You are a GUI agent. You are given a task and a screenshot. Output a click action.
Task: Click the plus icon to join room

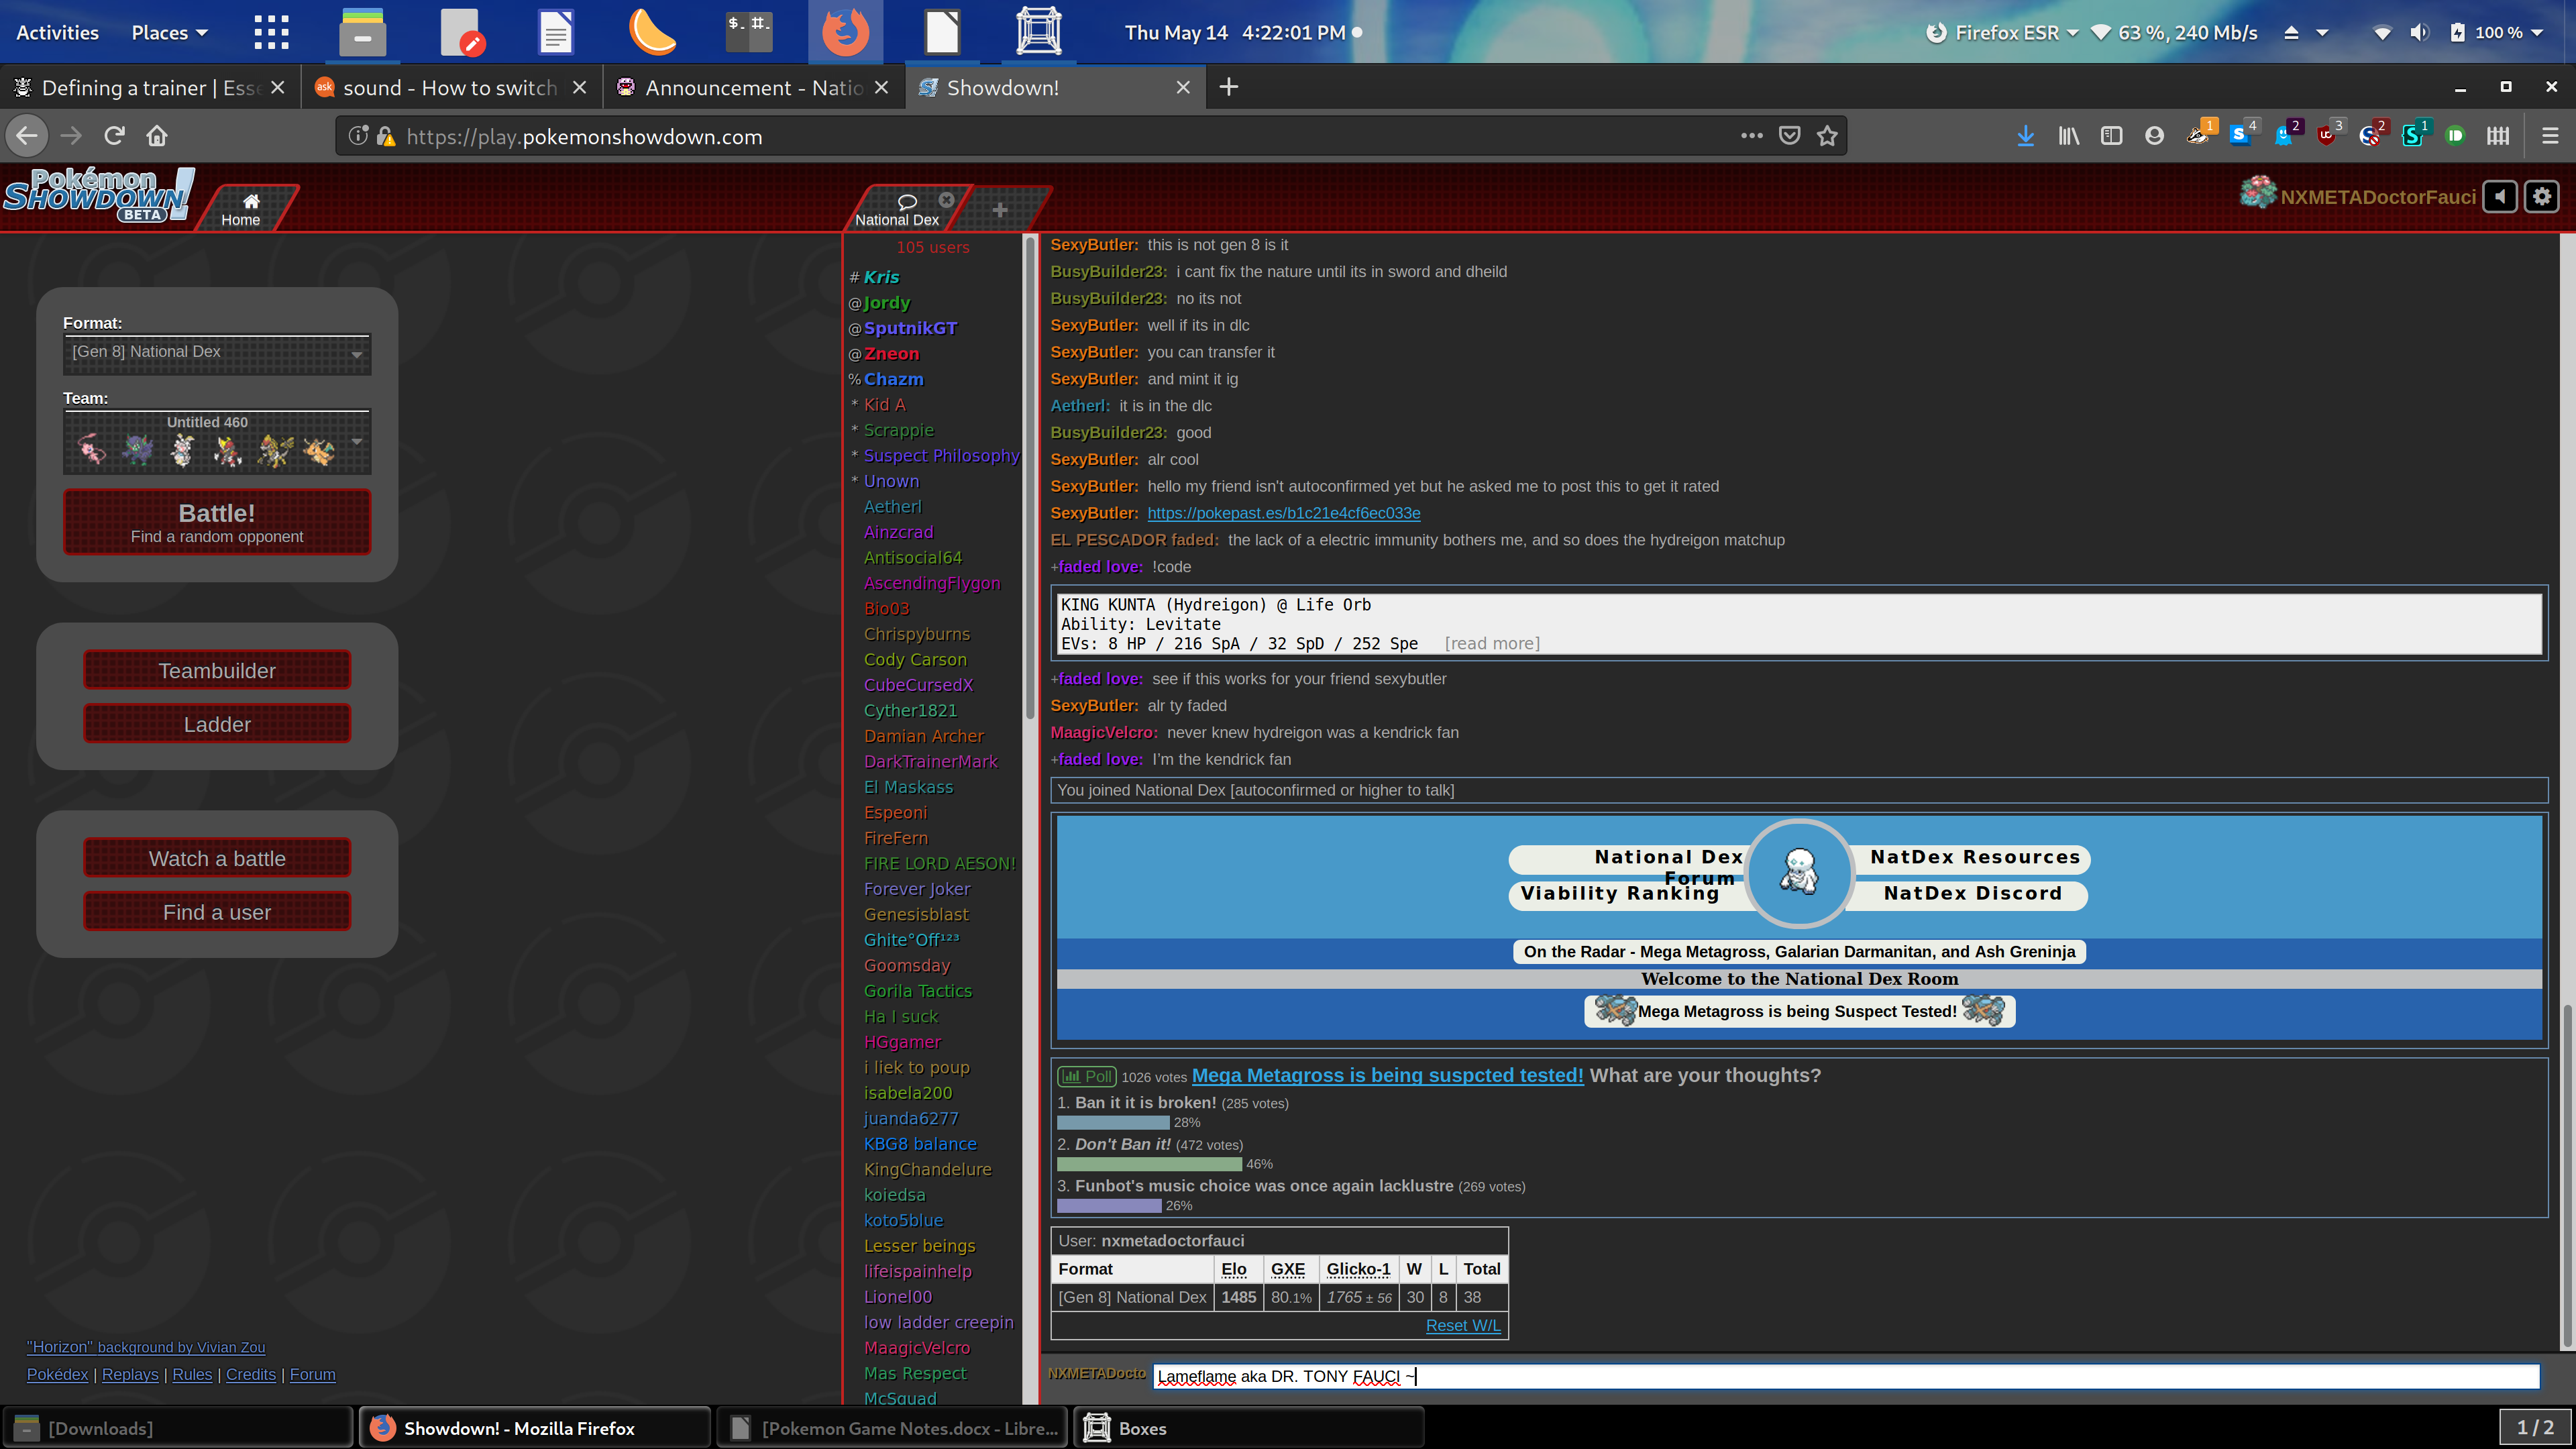(x=999, y=210)
